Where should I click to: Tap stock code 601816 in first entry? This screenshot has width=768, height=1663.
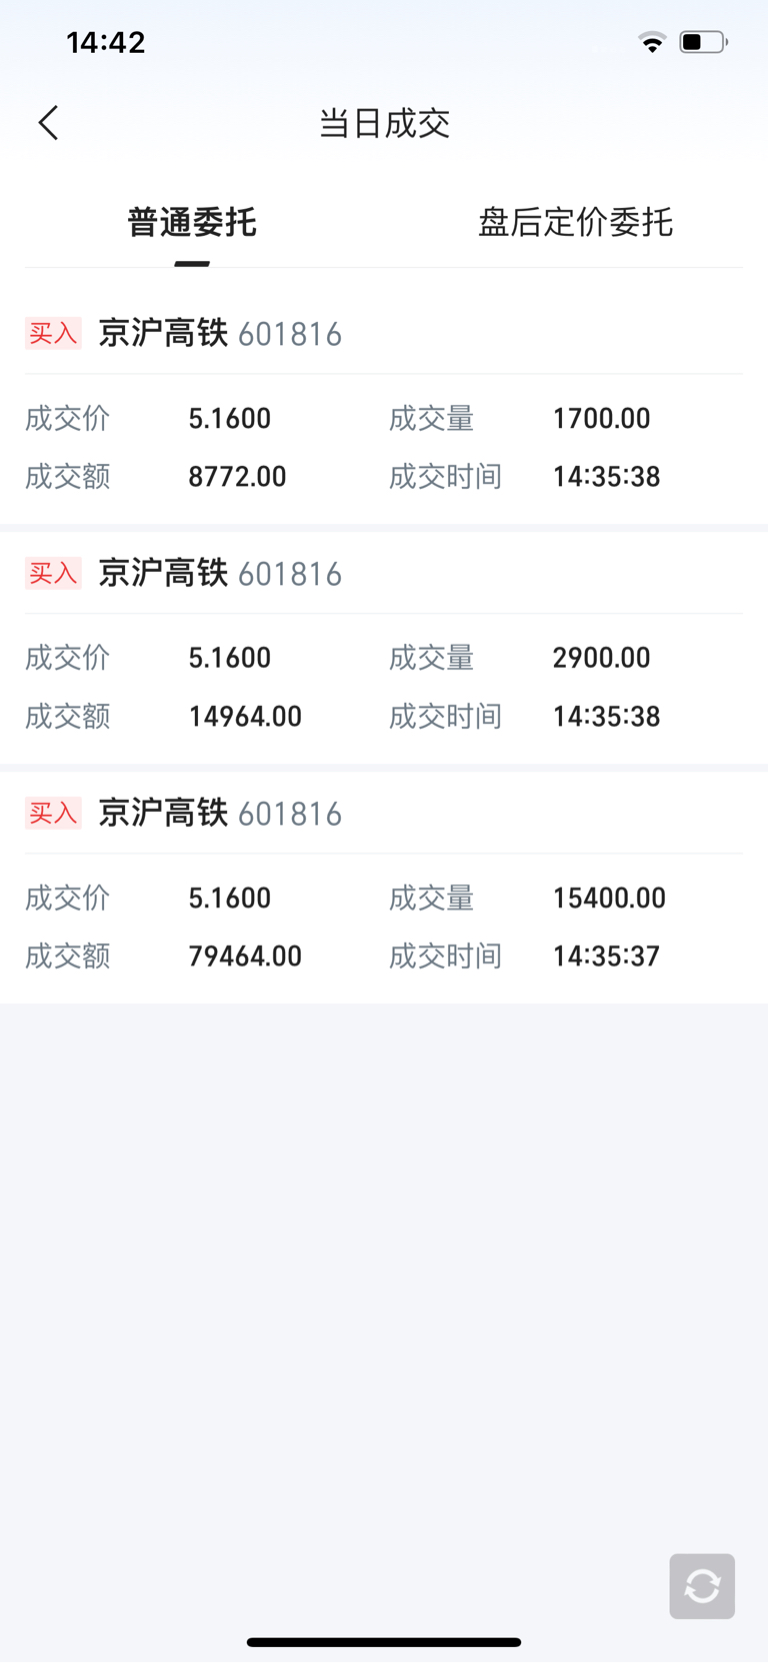pyautogui.click(x=290, y=334)
